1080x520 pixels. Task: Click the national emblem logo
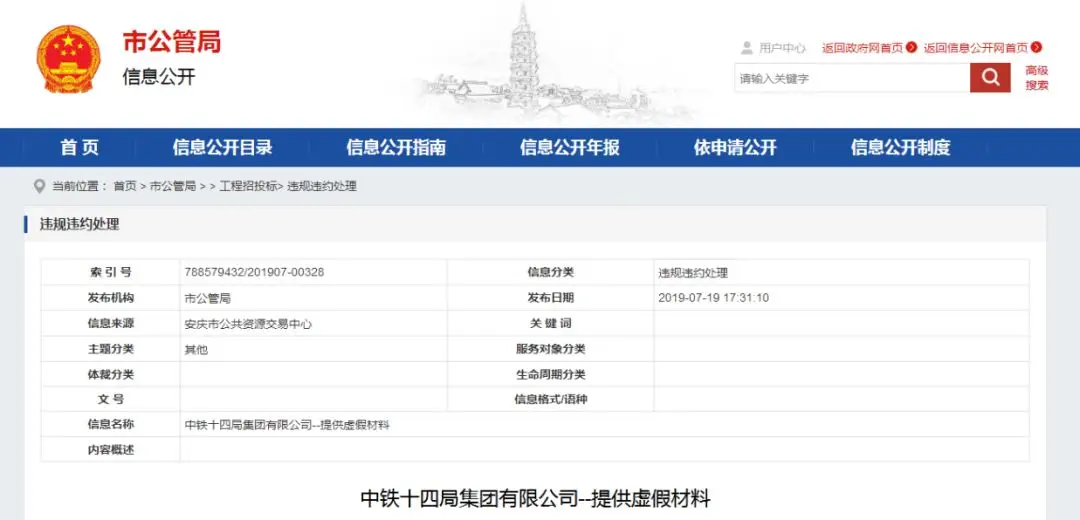pos(68,60)
